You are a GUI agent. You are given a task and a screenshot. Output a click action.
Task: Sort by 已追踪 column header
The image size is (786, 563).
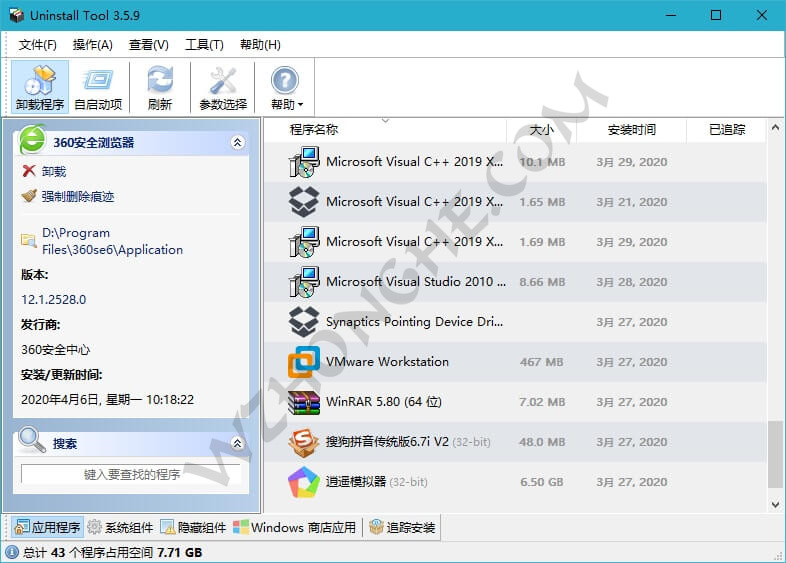tap(726, 130)
